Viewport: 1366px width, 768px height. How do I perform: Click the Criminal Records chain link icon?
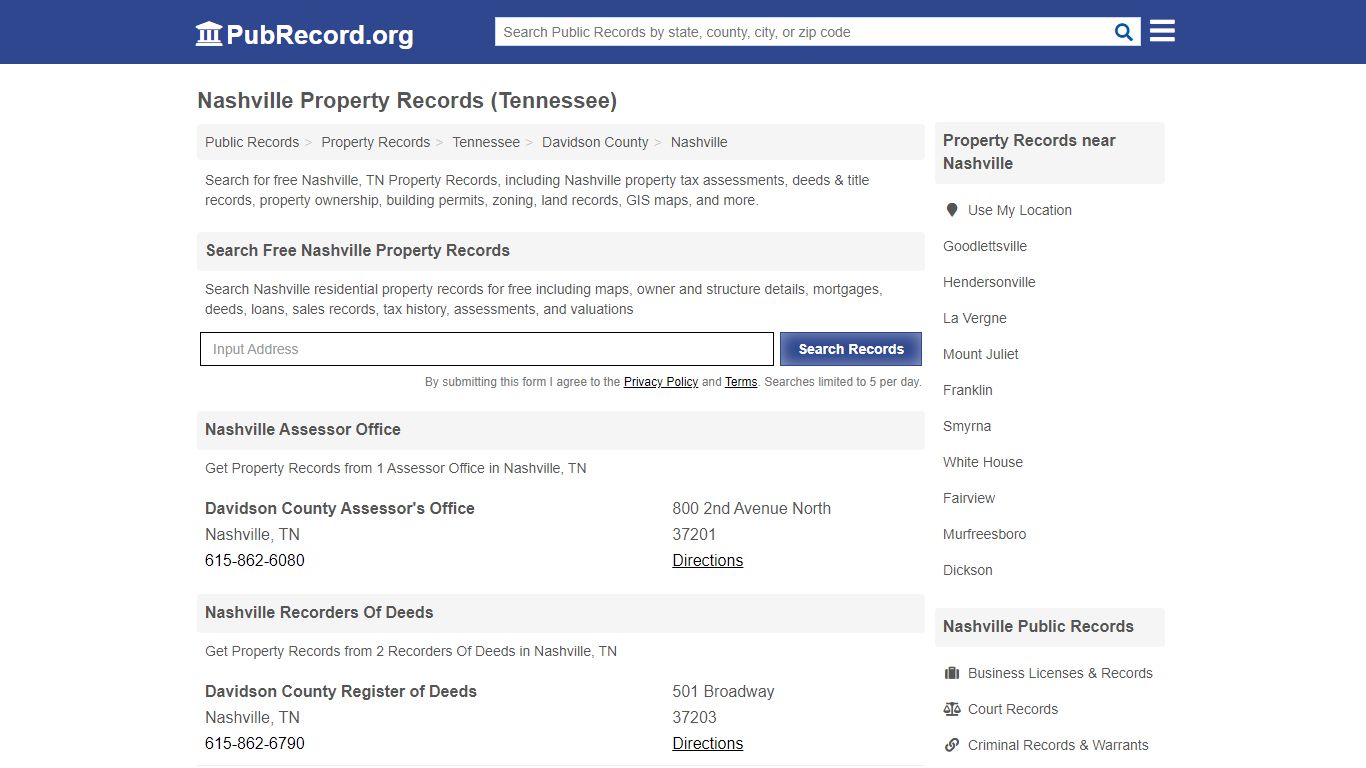tap(952, 745)
